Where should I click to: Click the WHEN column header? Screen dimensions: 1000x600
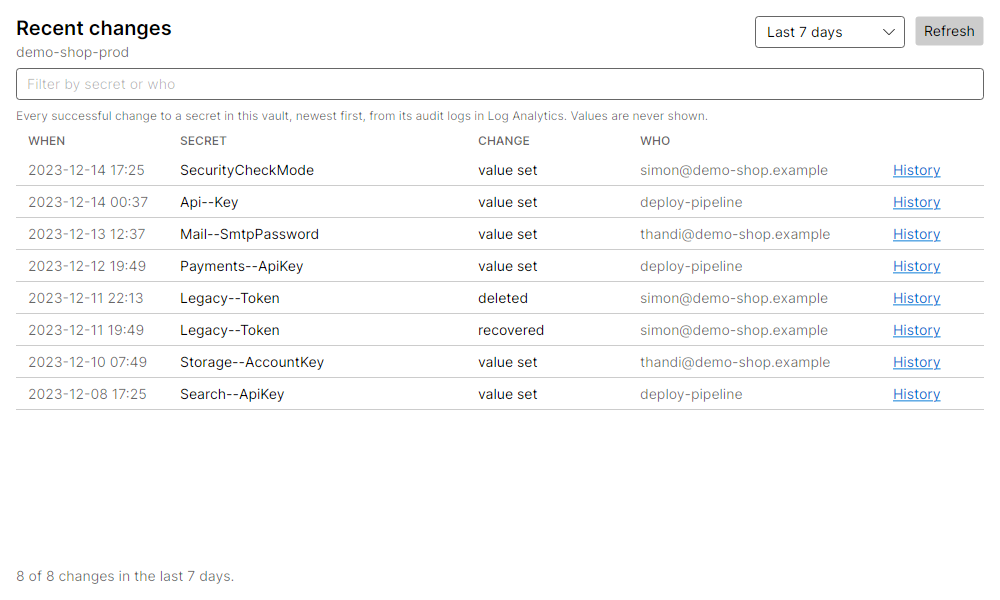click(x=47, y=141)
